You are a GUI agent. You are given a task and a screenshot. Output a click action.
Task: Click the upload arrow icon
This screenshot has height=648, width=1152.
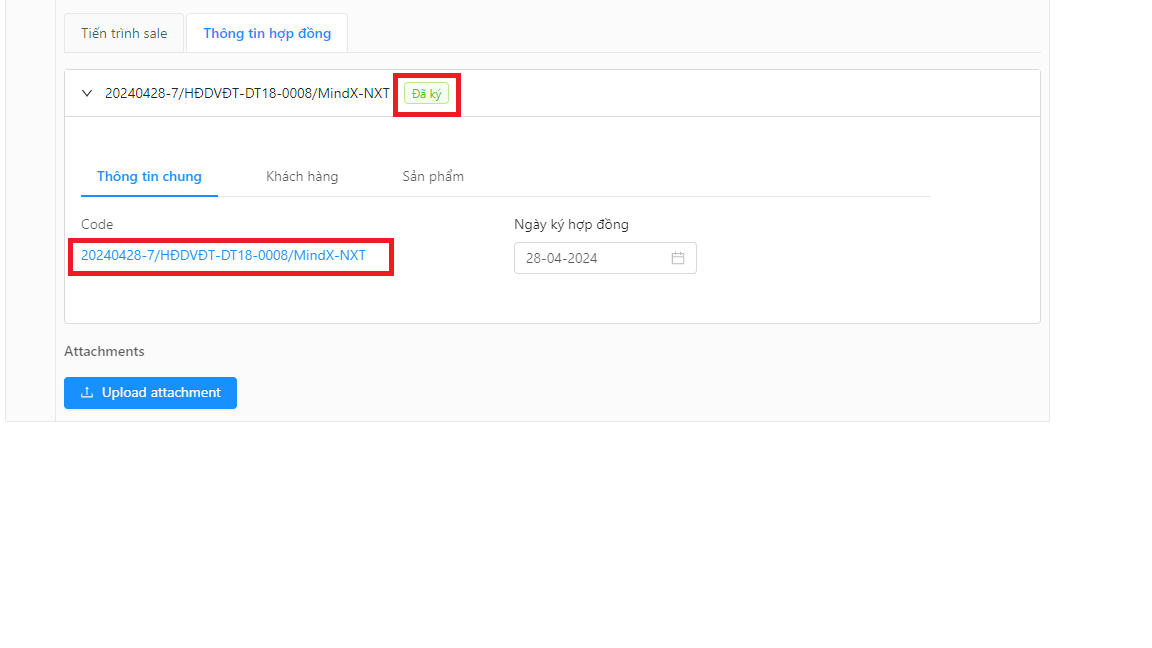point(87,393)
